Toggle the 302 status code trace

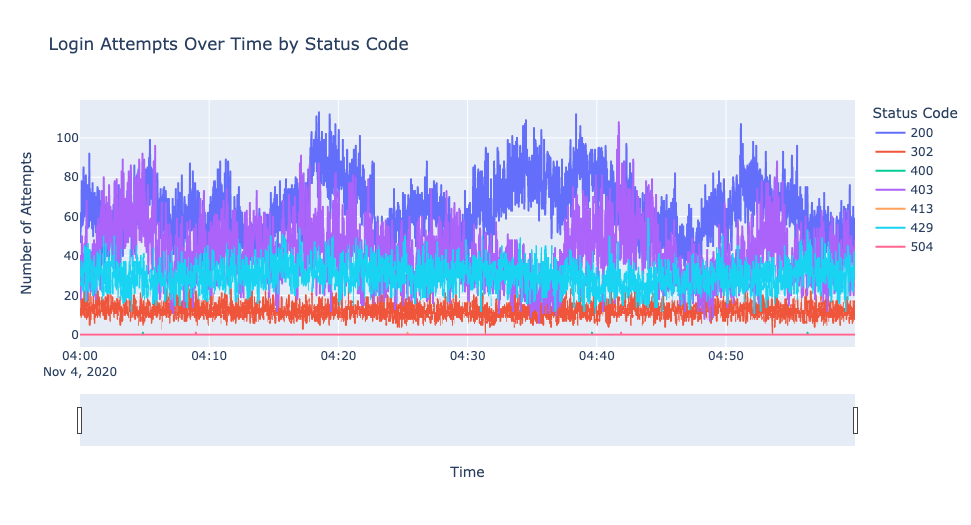(x=904, y=152)
